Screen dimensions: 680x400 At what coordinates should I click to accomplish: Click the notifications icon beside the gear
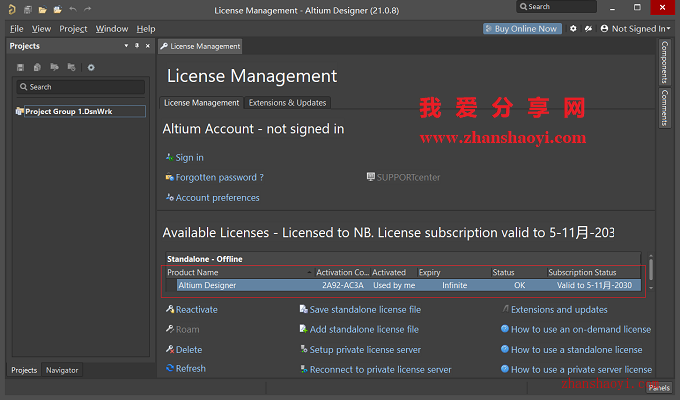tap(588, 29)
